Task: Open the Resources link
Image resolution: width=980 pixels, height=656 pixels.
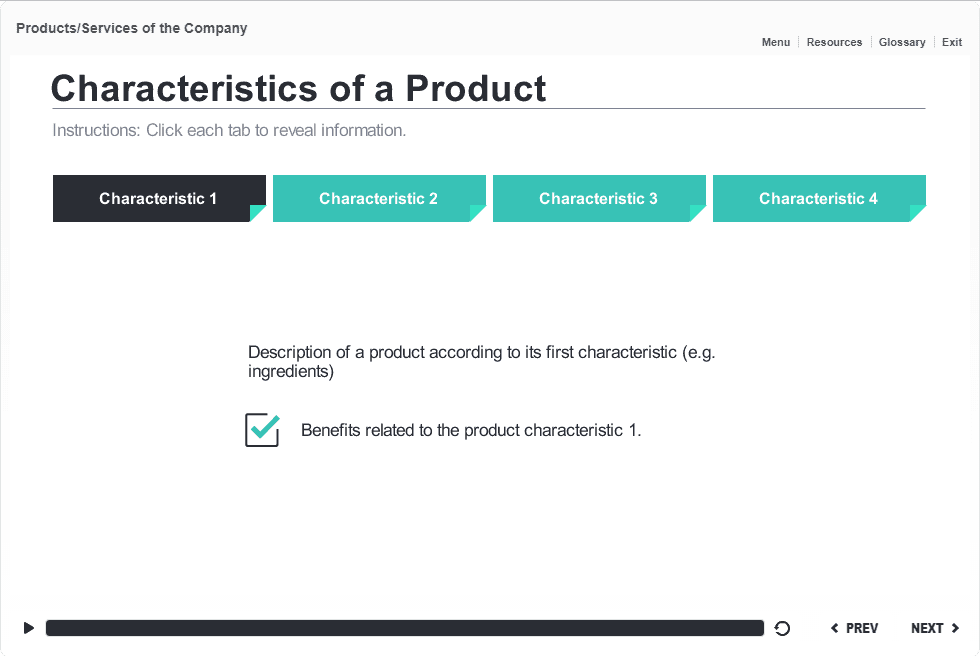Action: 834,42
